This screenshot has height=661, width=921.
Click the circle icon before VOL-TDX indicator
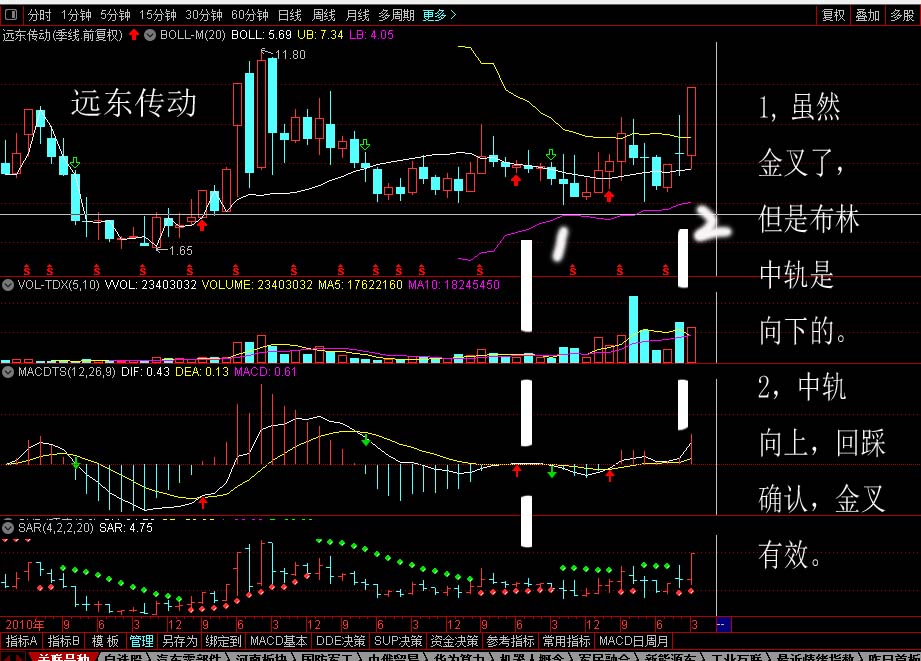[x=9, y=285]
